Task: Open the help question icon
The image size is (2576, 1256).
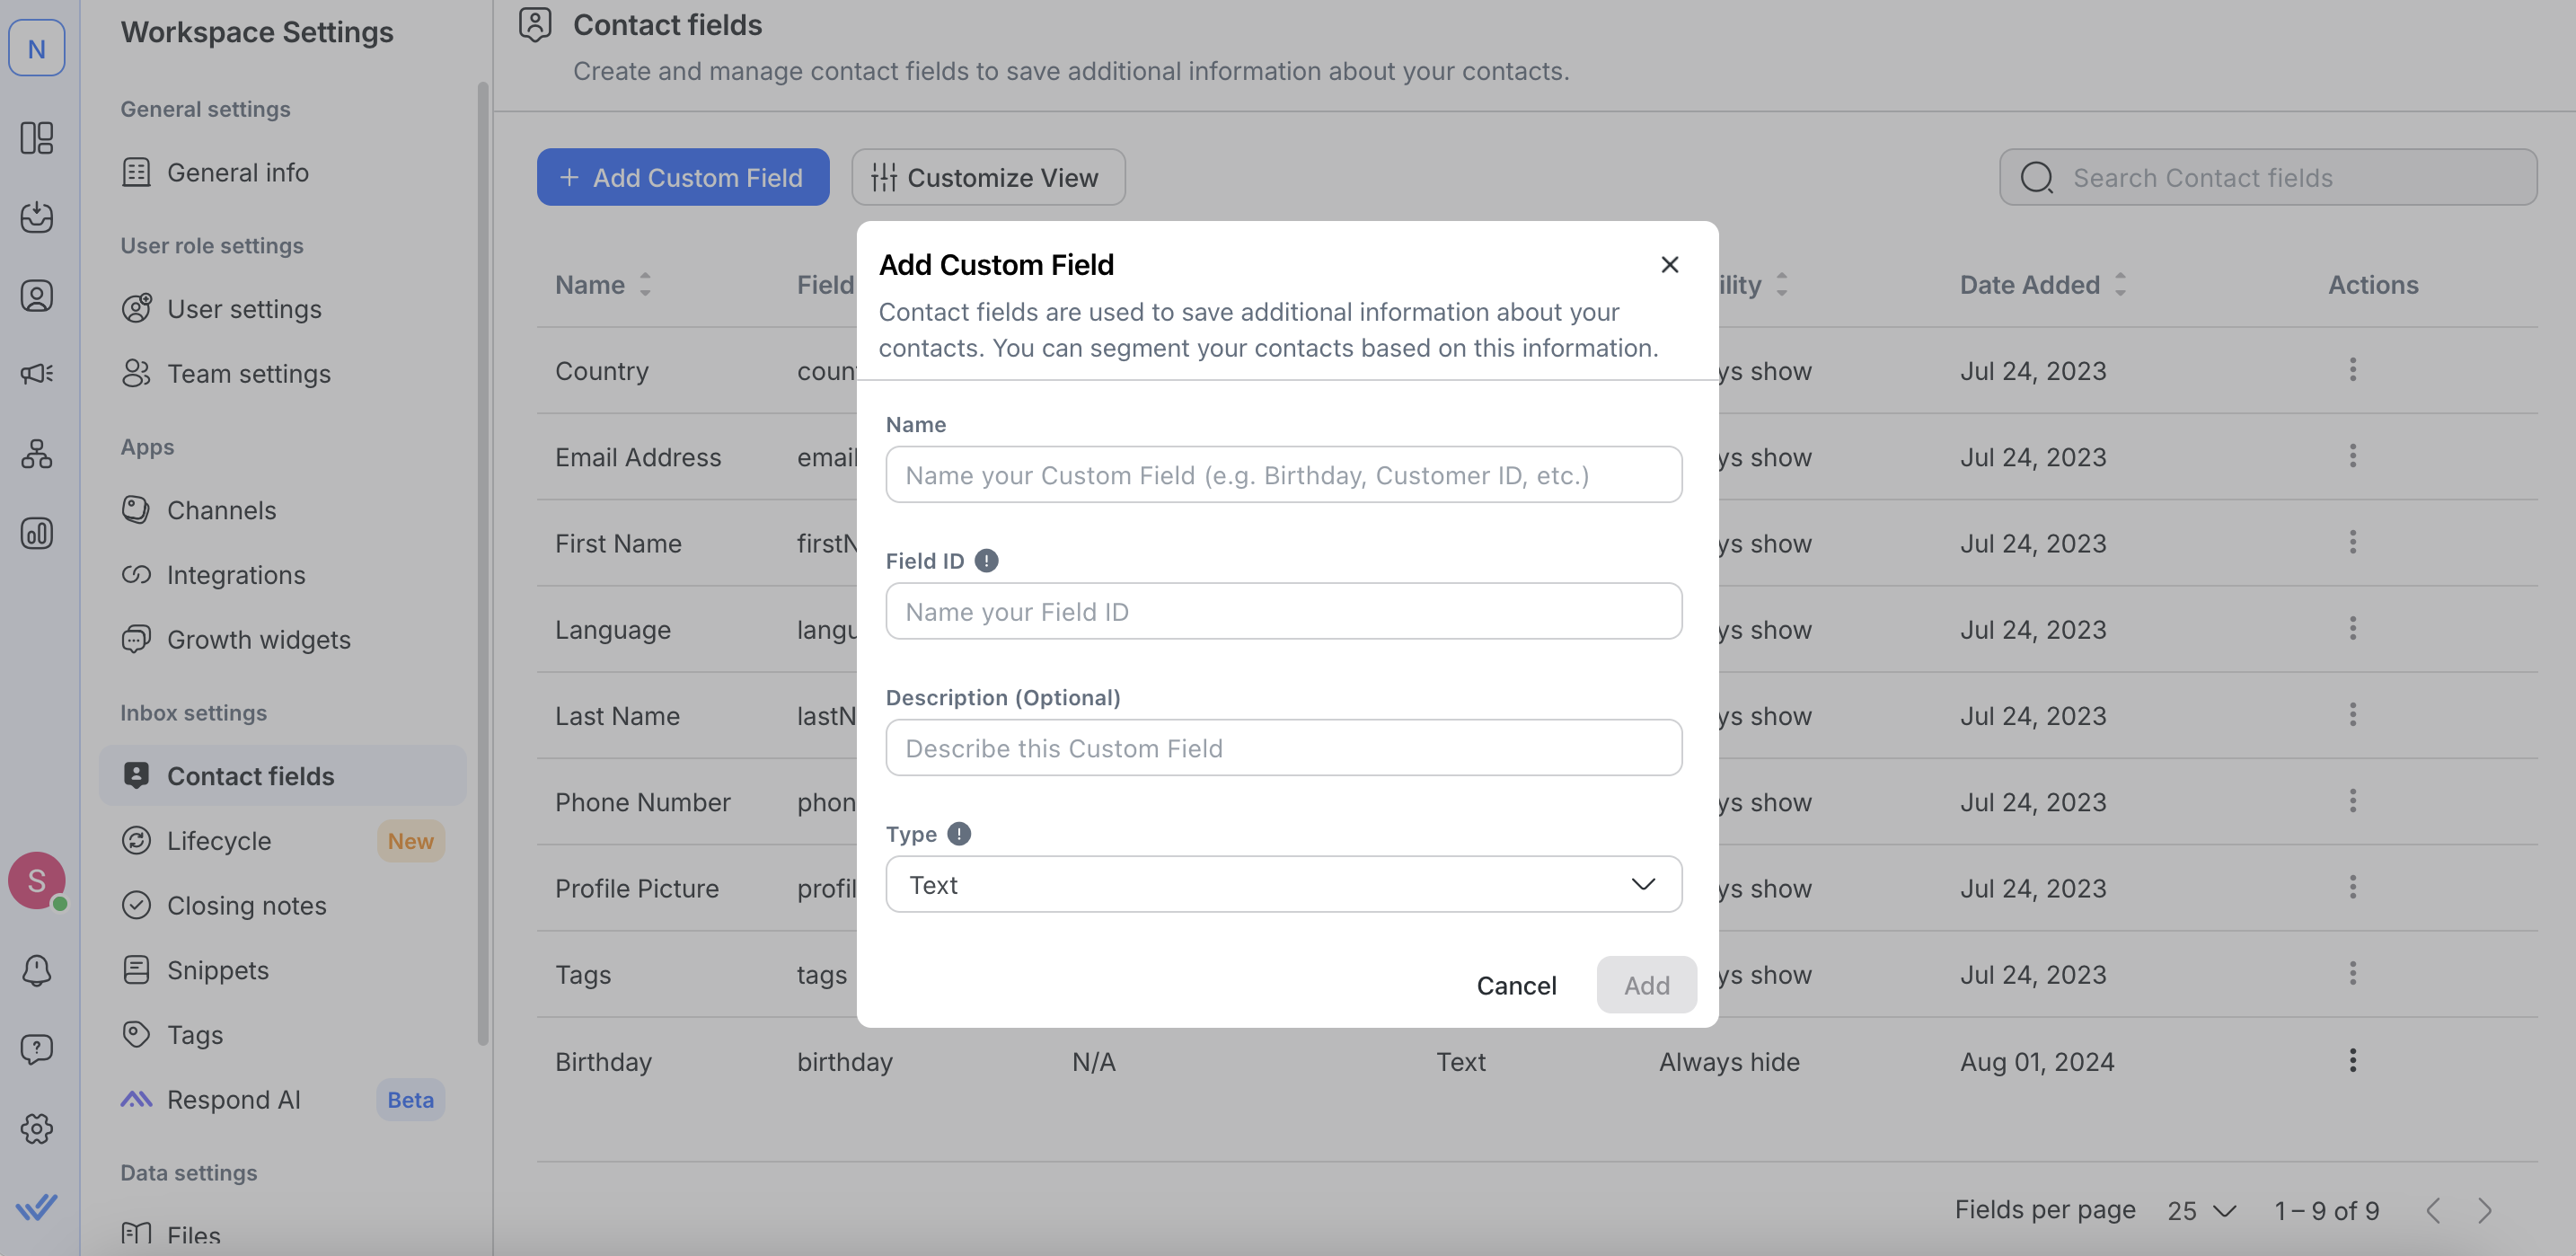Action: [x=37, y=1048]
